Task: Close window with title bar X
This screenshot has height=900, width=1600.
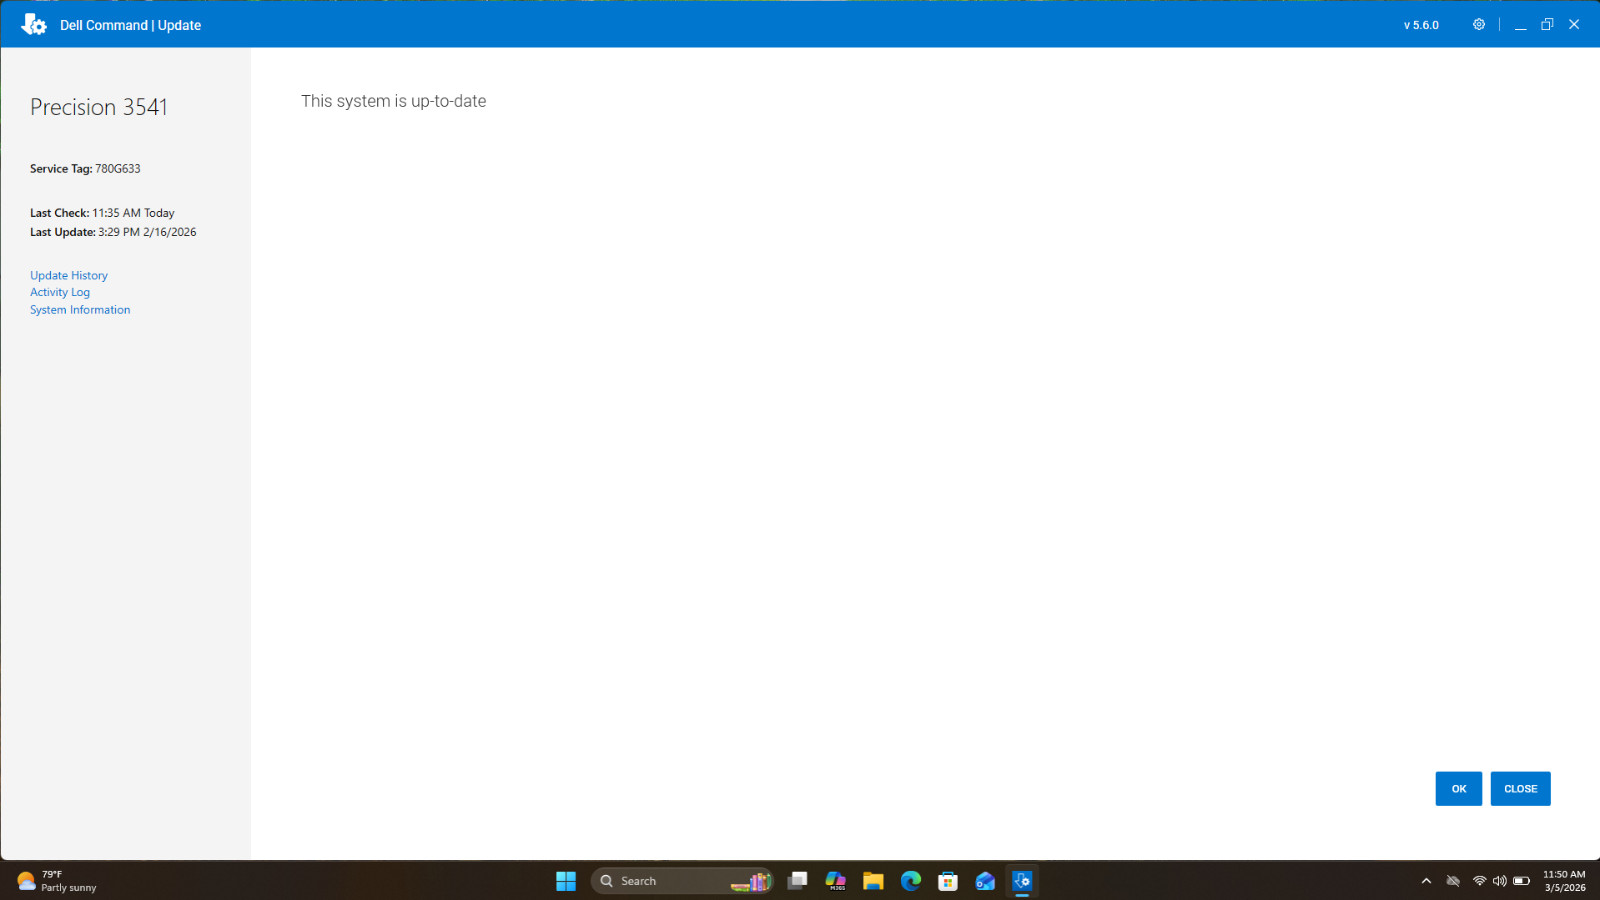Action: (x=1574, y=24)
